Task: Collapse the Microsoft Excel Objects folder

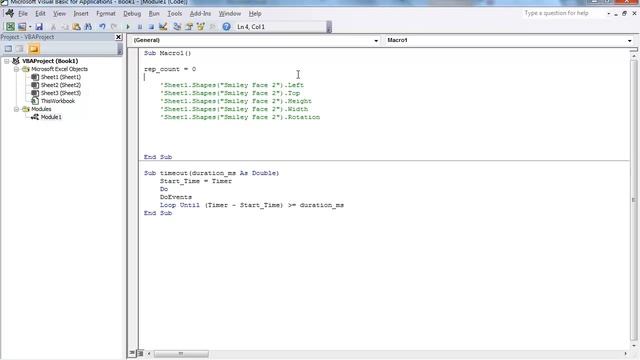Action: click(x=16, y=69)
